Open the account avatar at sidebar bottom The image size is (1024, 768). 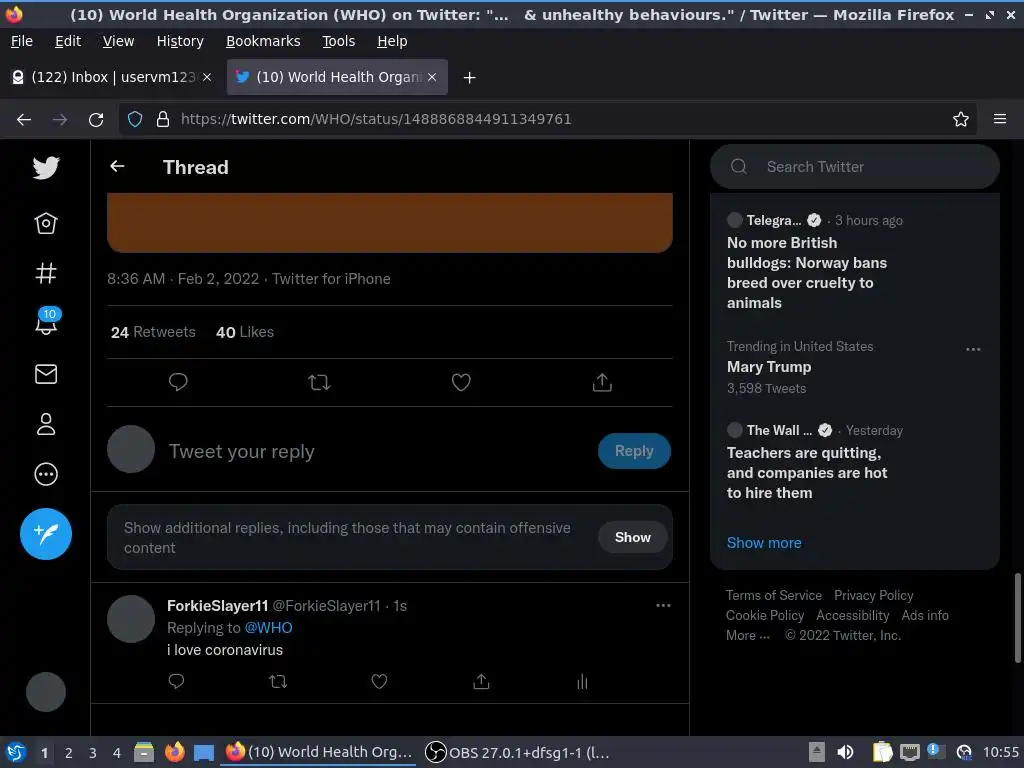[x=46, y=692]
